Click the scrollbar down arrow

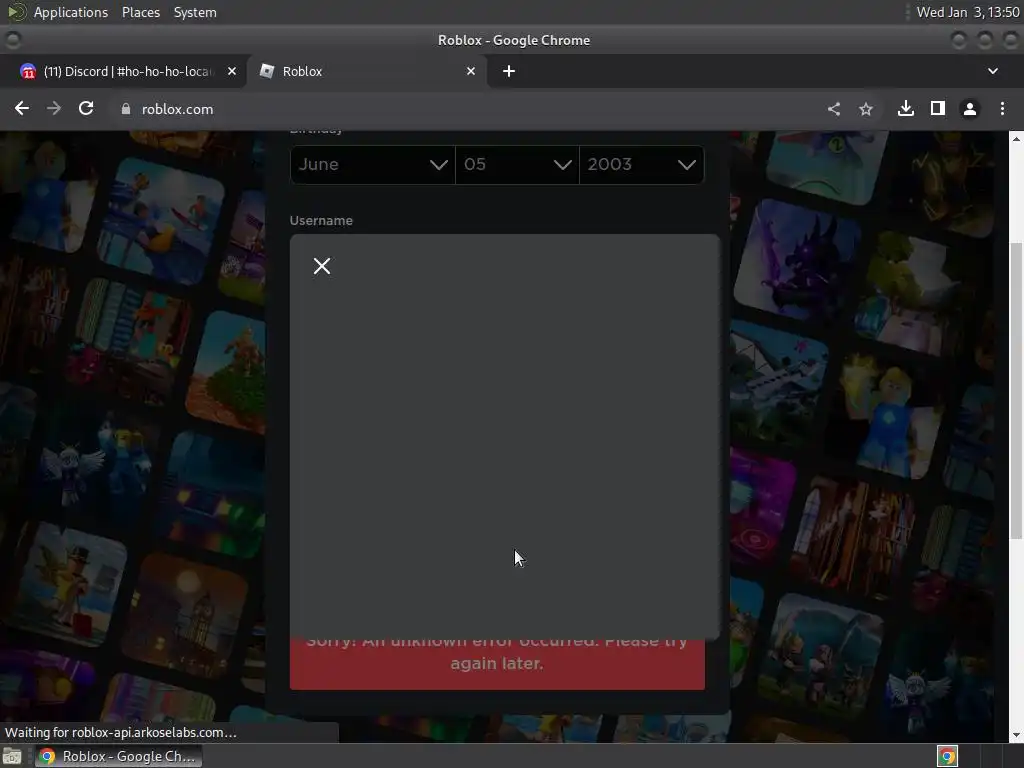click(1016, 735)
